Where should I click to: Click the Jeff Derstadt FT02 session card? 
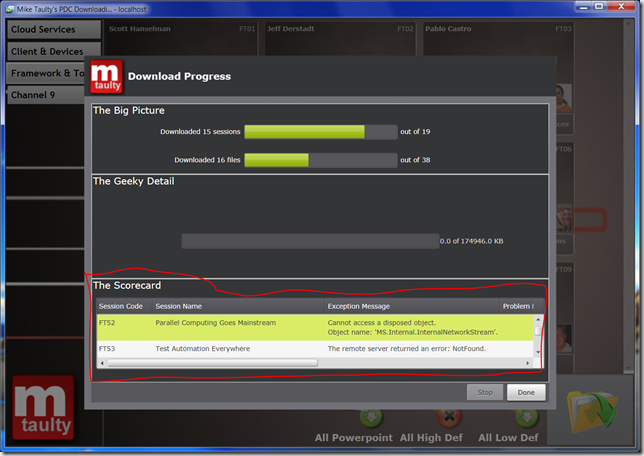[340, 39]
